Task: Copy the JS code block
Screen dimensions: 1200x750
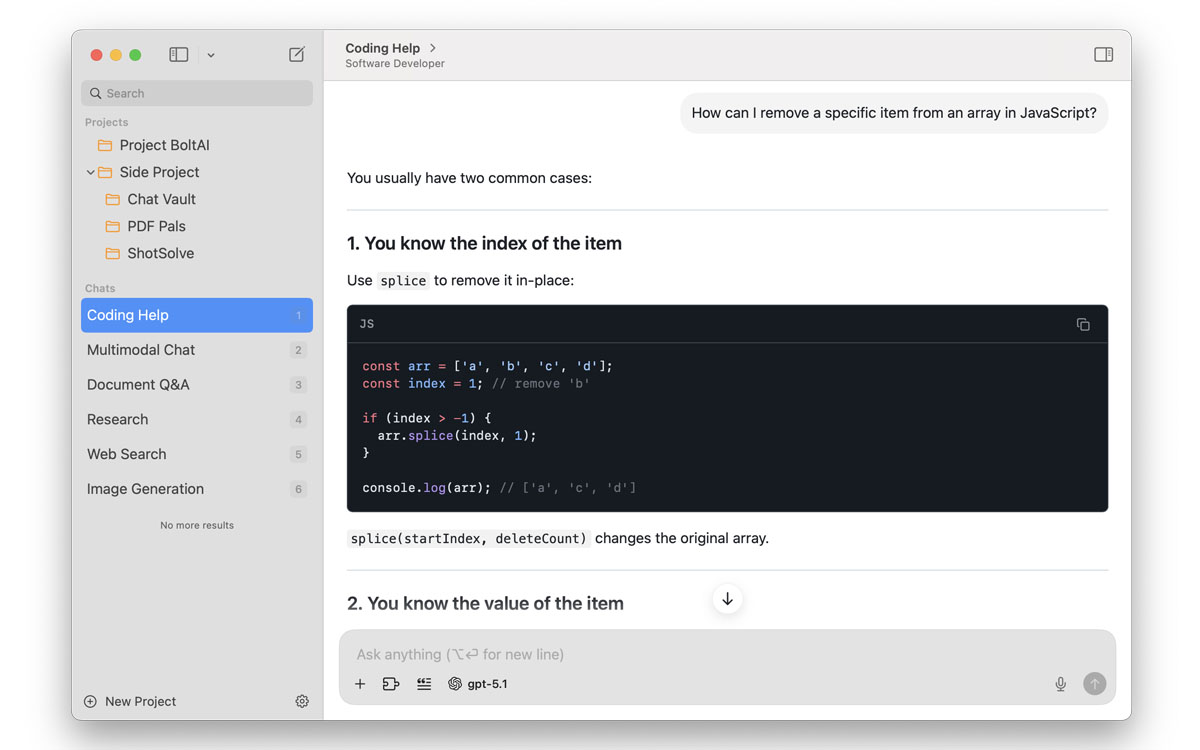Action: 1083,324
